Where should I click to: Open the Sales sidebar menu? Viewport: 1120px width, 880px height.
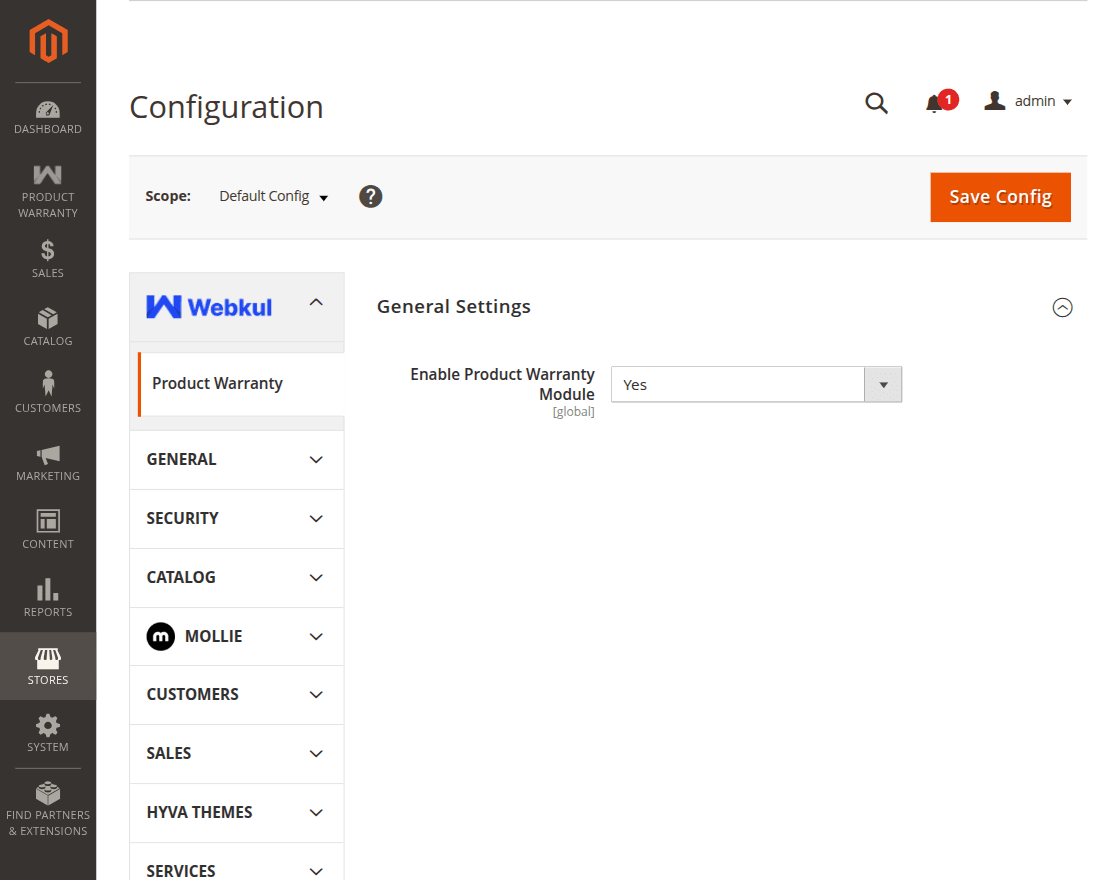pyautogui.click(x=47, y=258)
